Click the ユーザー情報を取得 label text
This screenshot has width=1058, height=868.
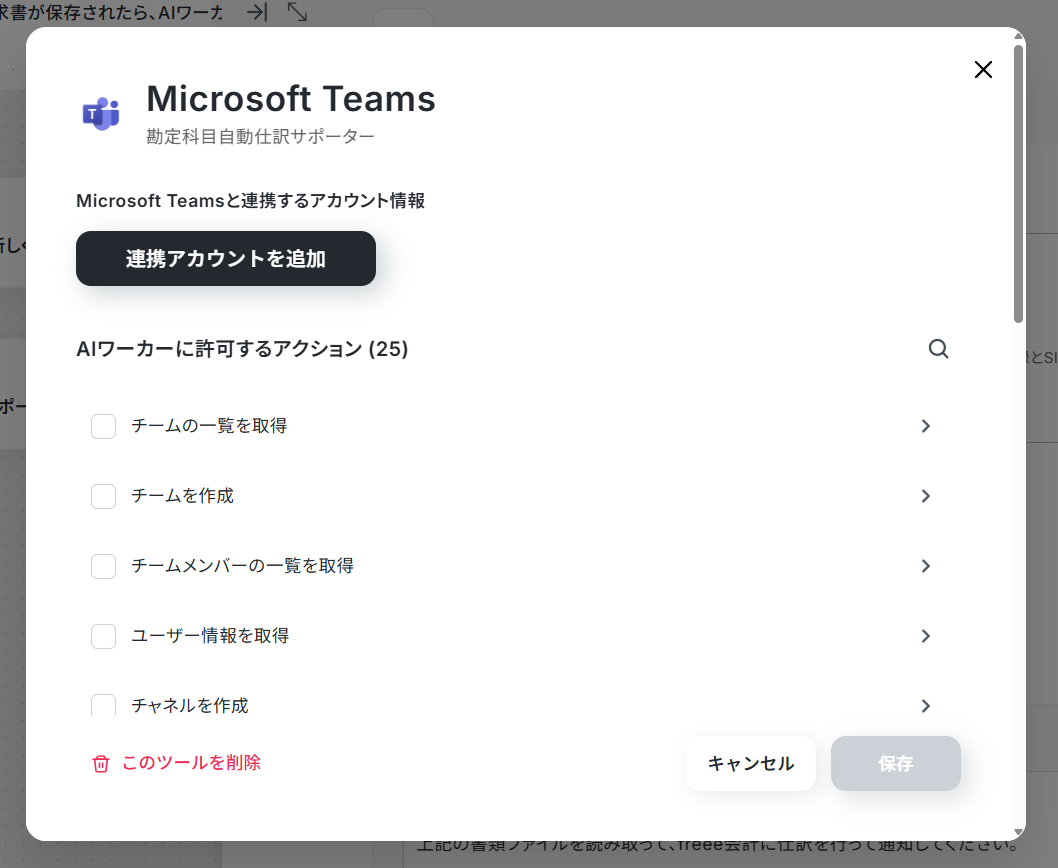tap(210, 636)
